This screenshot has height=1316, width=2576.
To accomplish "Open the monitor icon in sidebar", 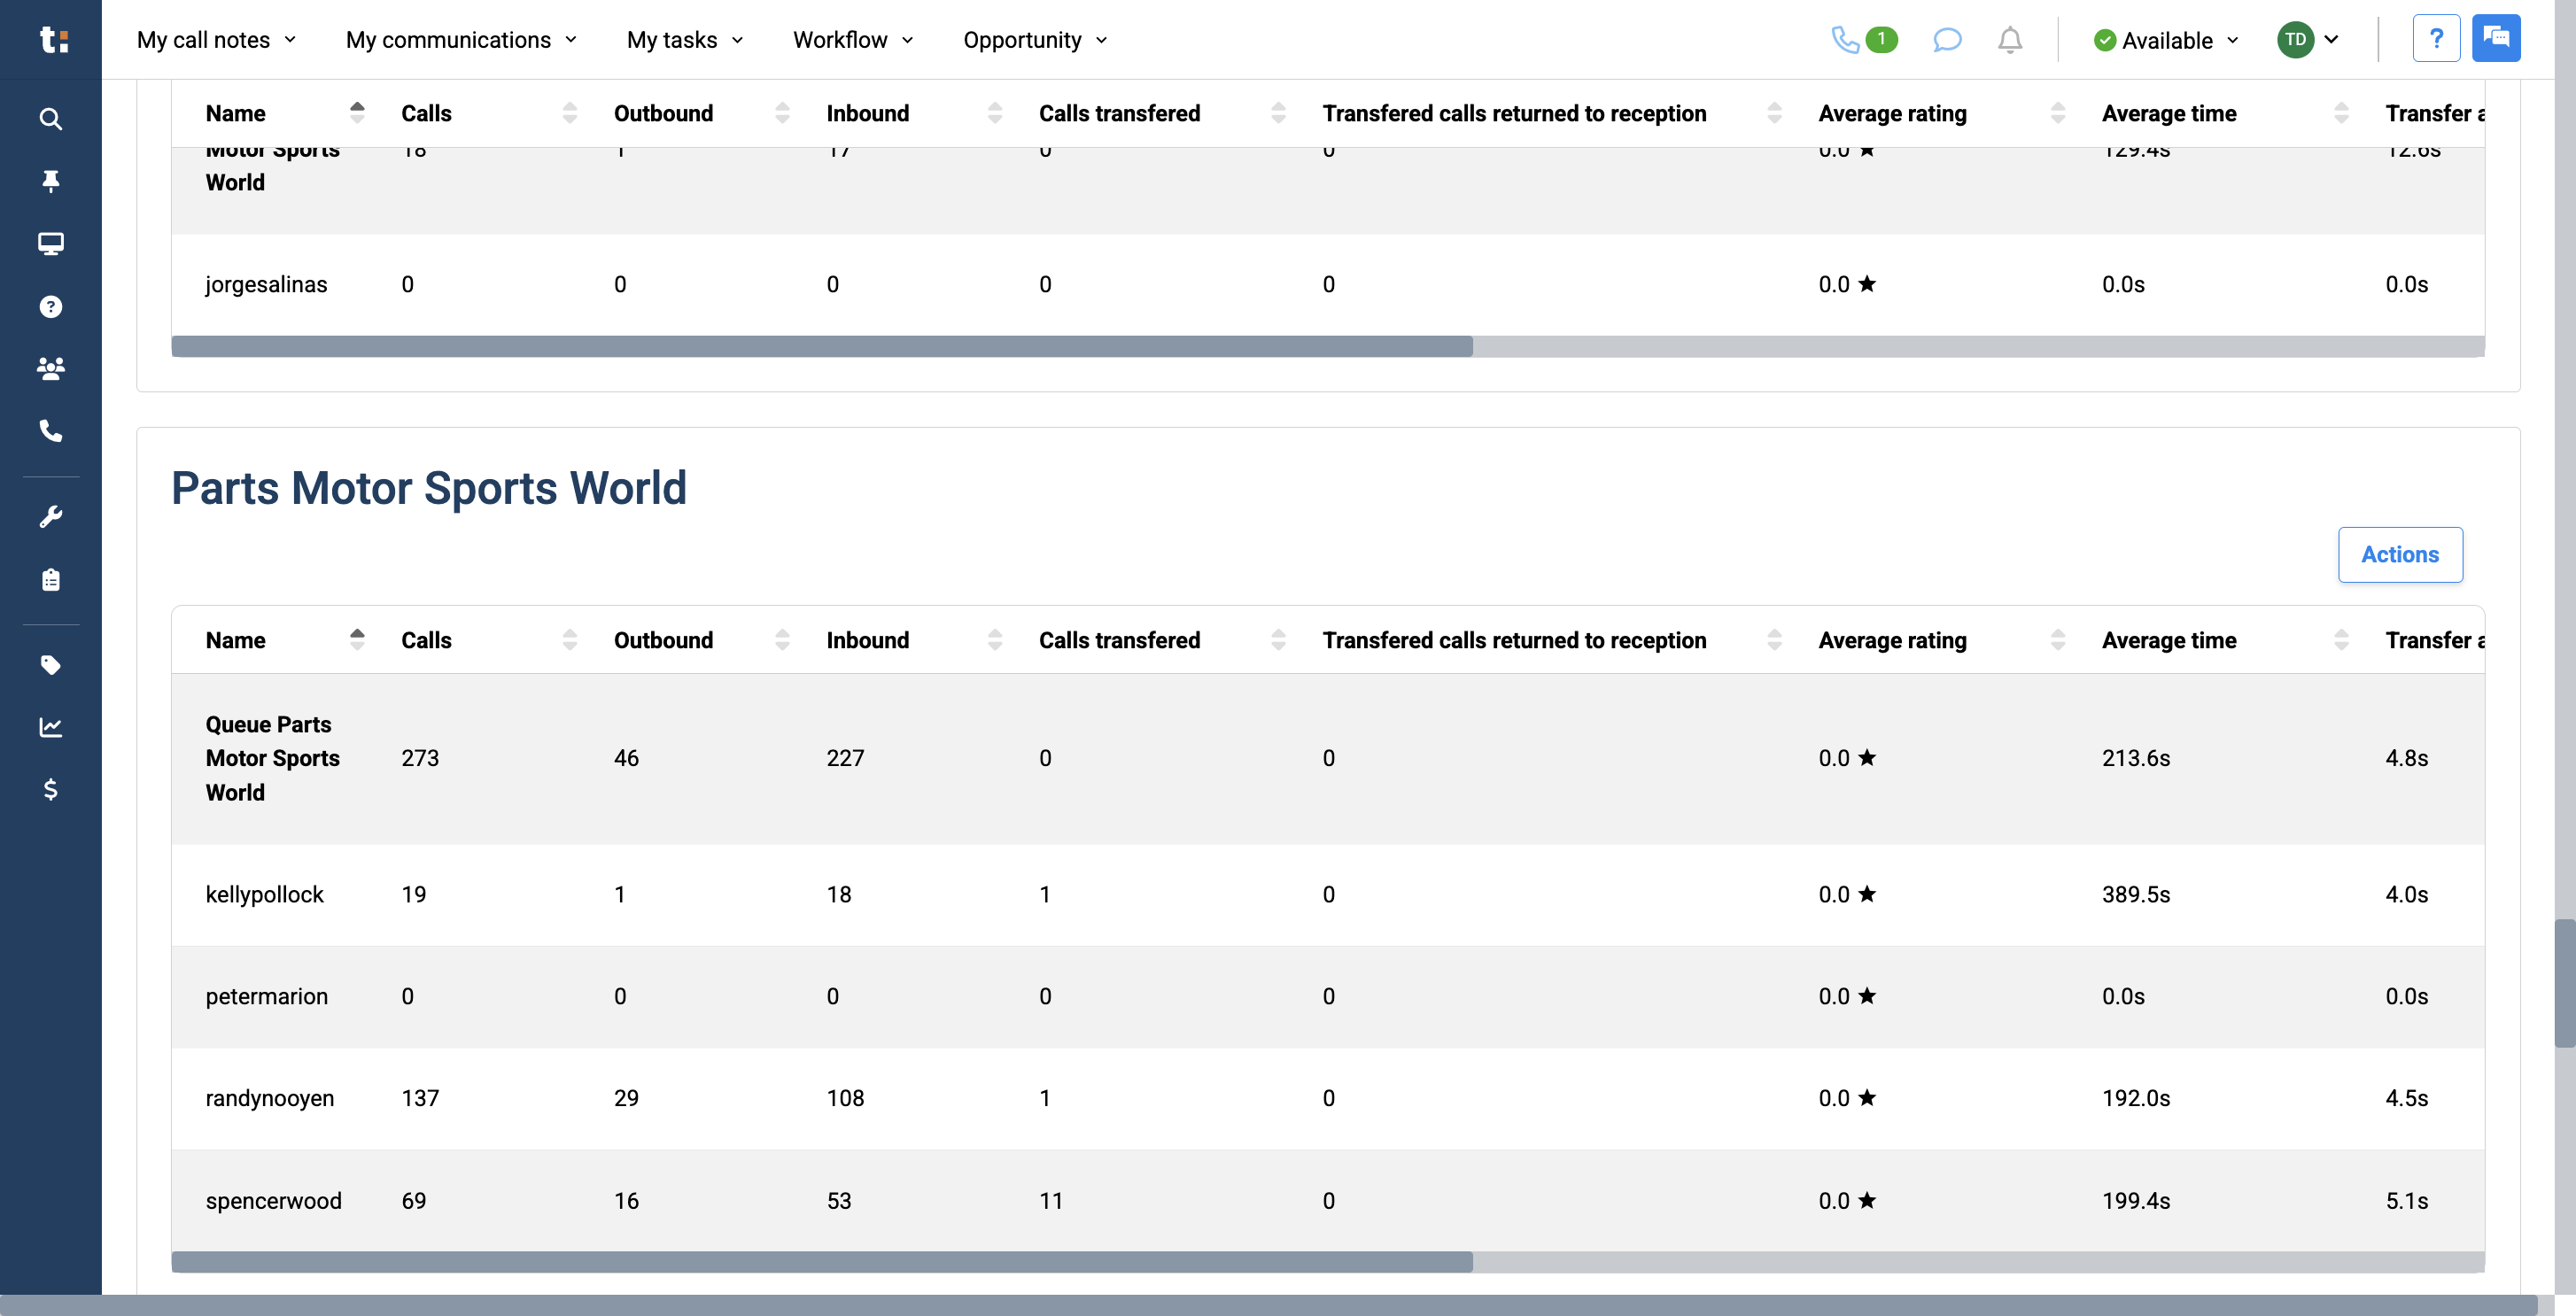I will [50, 244].
